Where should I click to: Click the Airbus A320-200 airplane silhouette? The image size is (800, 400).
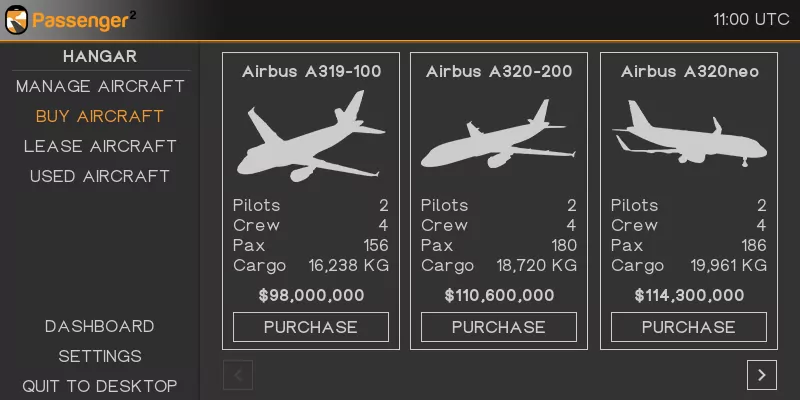click(x=498, y=145)
